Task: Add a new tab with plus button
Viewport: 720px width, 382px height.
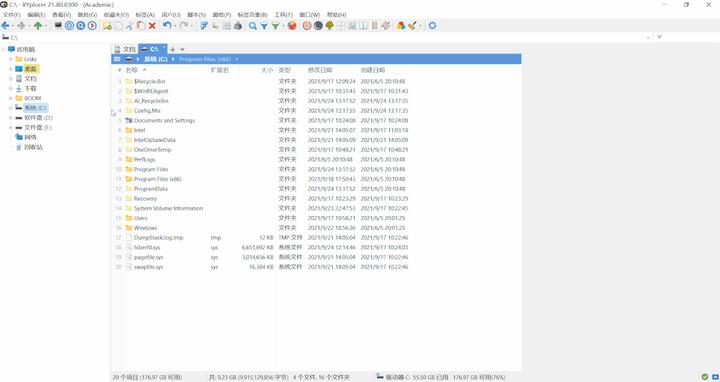Action: click(173, 50)
